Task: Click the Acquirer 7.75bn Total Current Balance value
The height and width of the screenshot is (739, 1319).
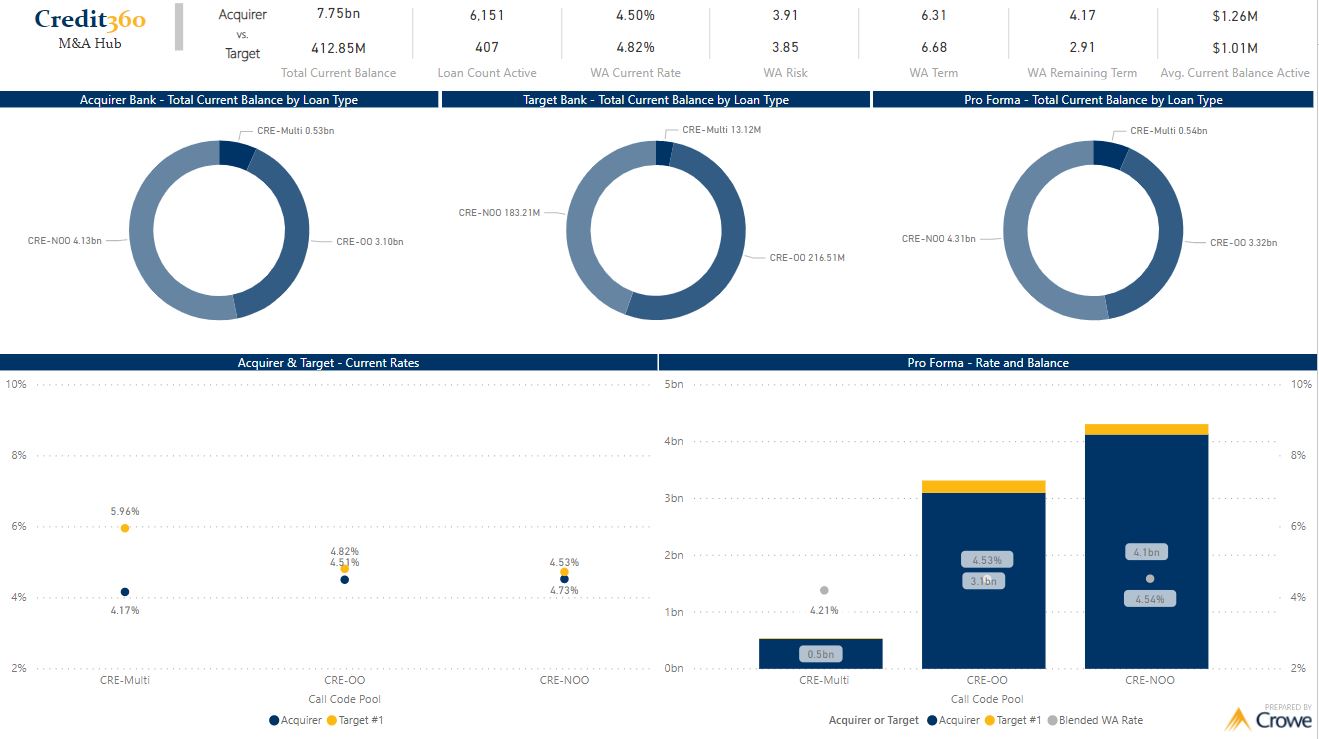Action: [338, 15]
